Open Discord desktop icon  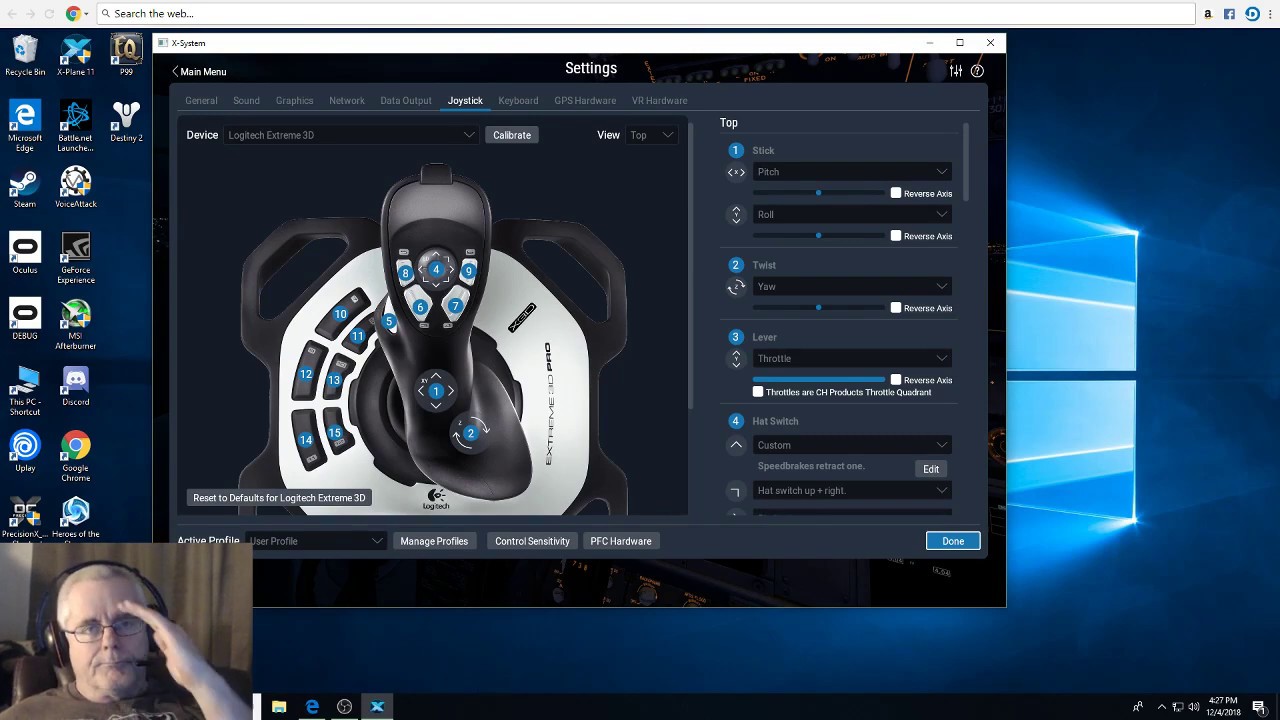coord(76,386)
